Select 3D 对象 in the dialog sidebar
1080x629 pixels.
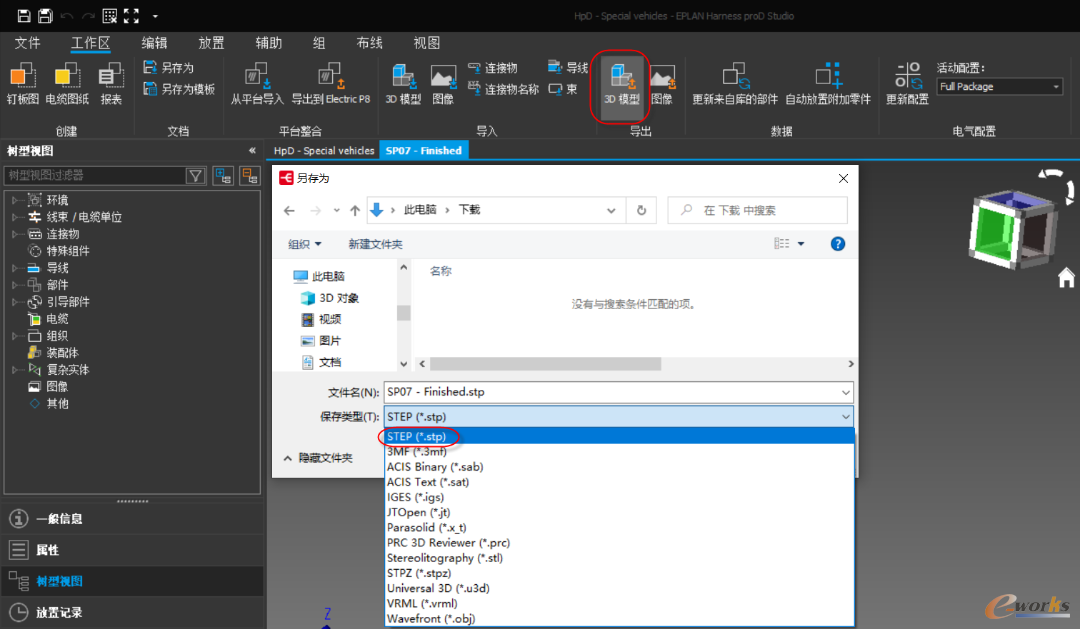[330, 298]
